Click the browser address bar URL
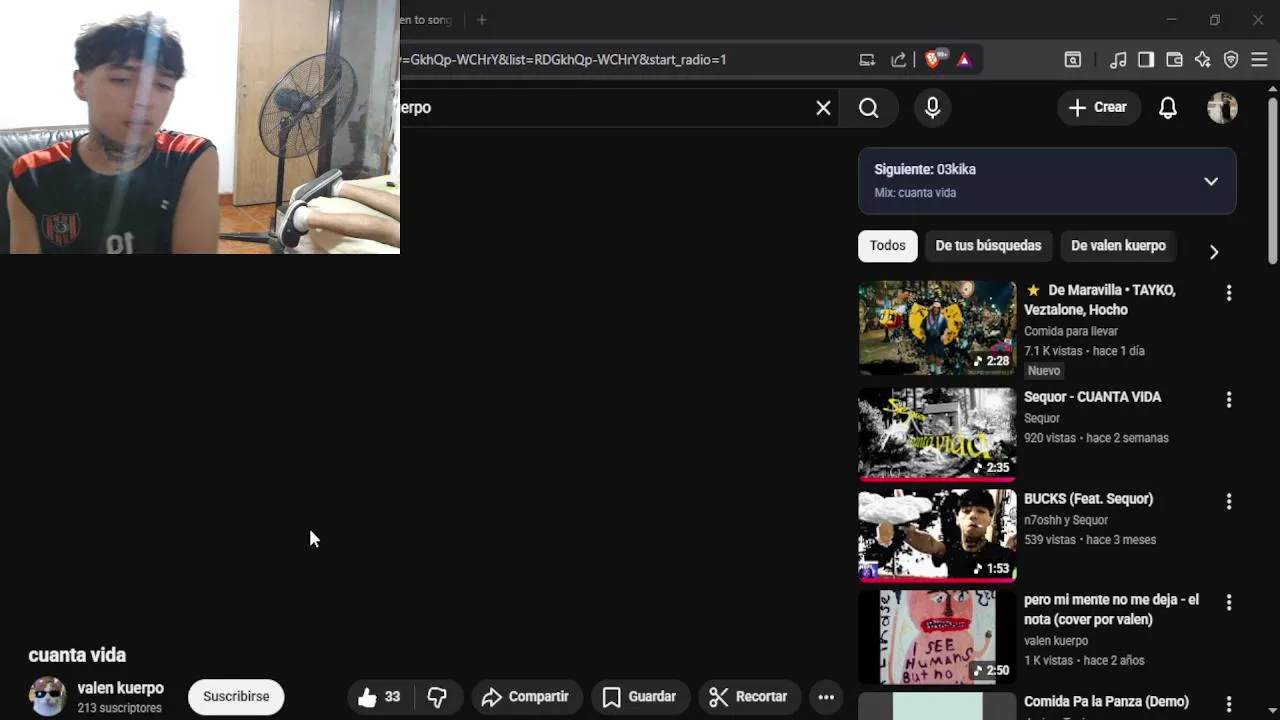Screen dimensions: 1280x720 pyautogui.click(x=562, y=60)
